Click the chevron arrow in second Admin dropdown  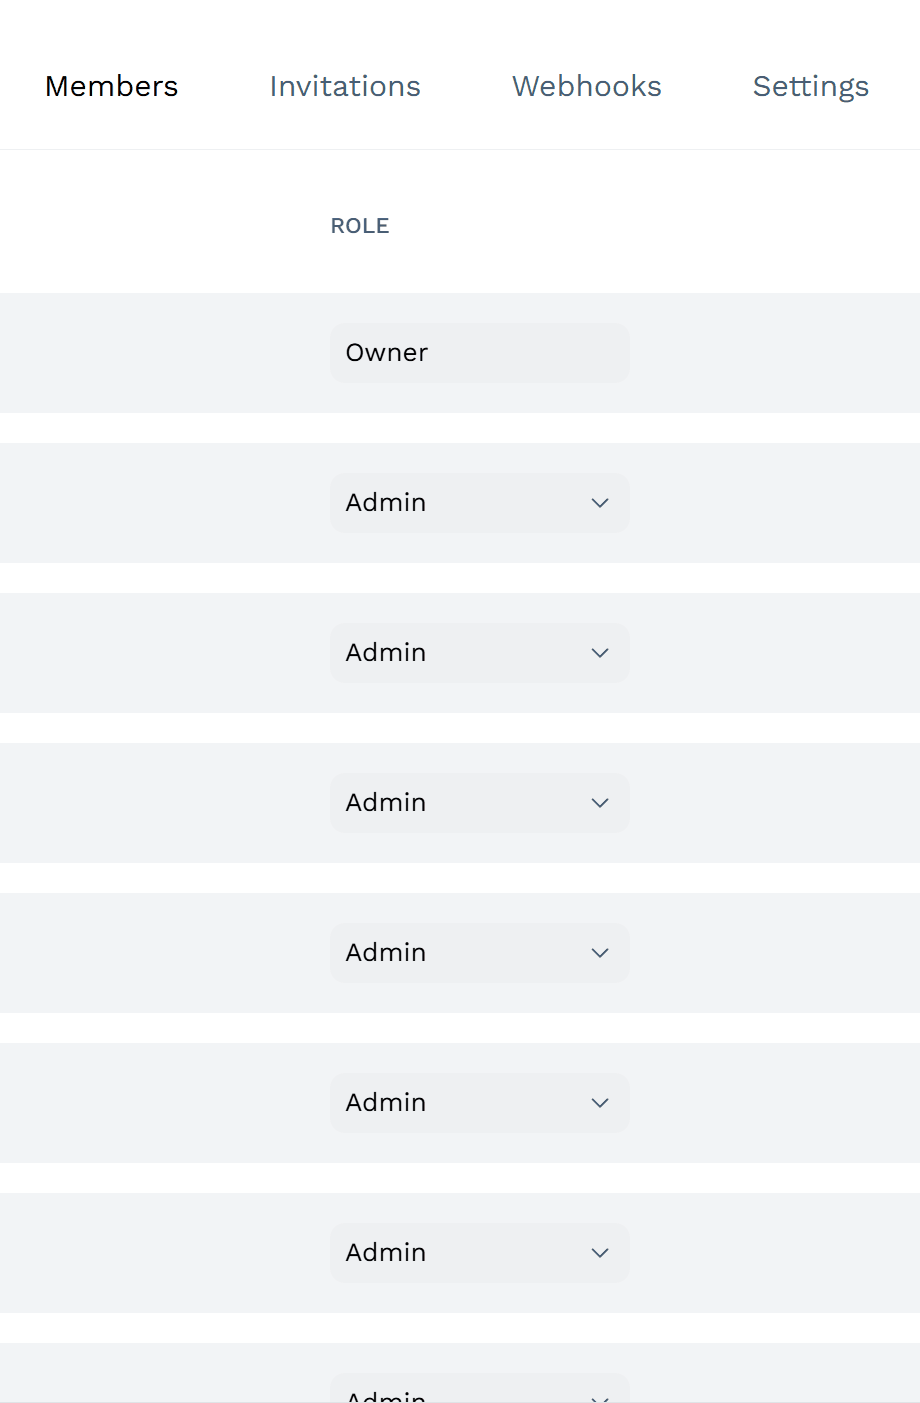(x=600, y=653)
